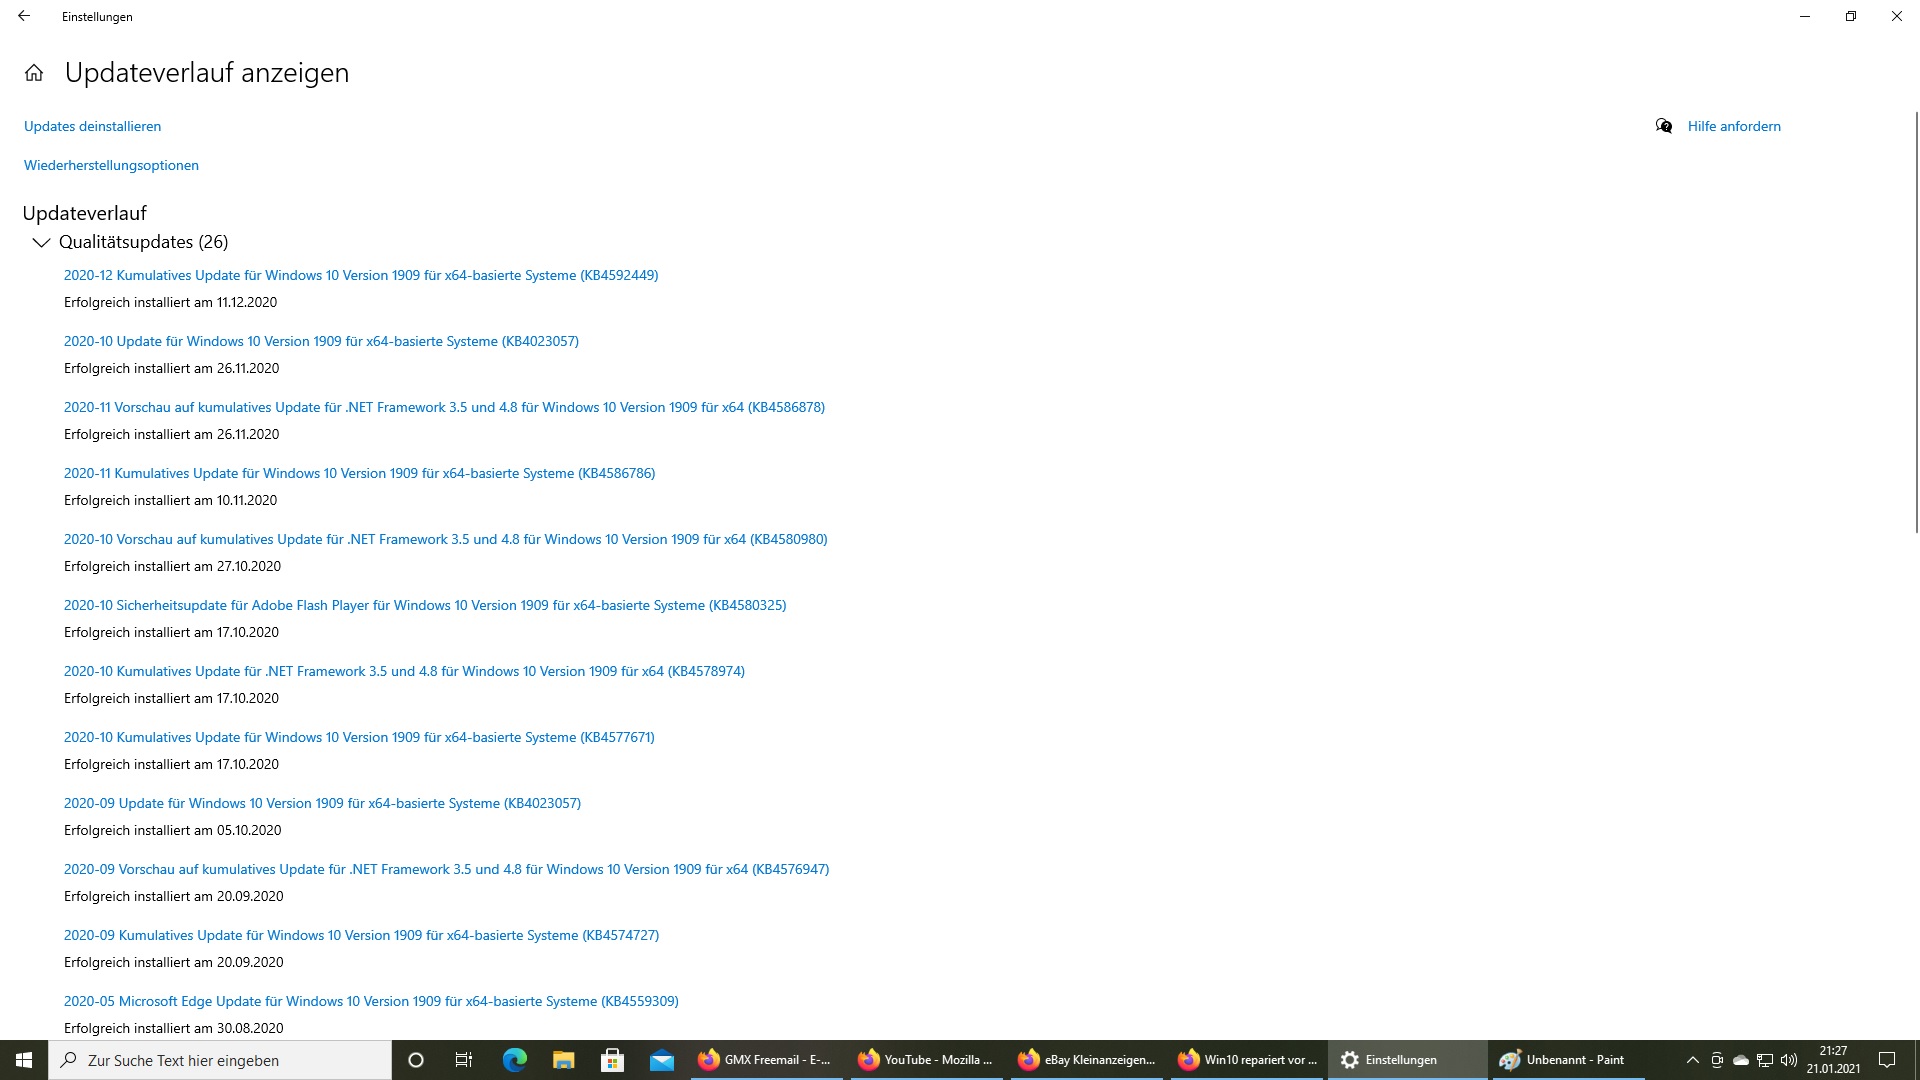Switch to the Unbenannt - Paint window
This screenshot has height=1080, width=1920.
tap(1565, 1060)
